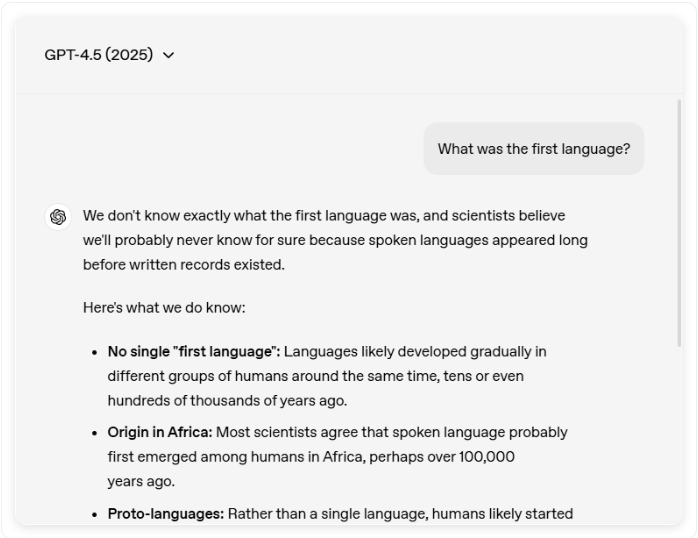The image size is (698, 538).
Task: Click the 'GPT-4.5 (2025)' title text
Action: [x=98, y=55]
